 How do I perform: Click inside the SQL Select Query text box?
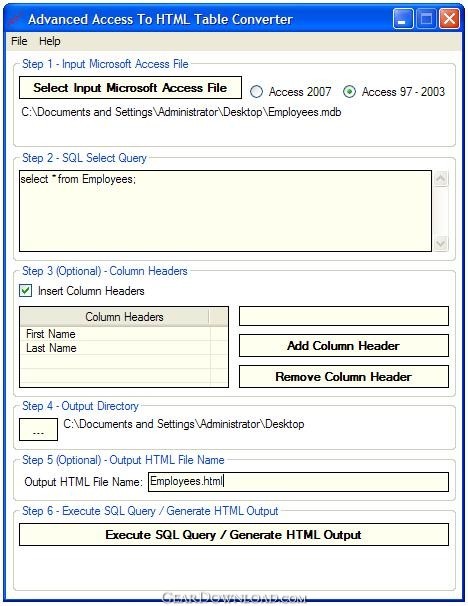pos(225,211)
